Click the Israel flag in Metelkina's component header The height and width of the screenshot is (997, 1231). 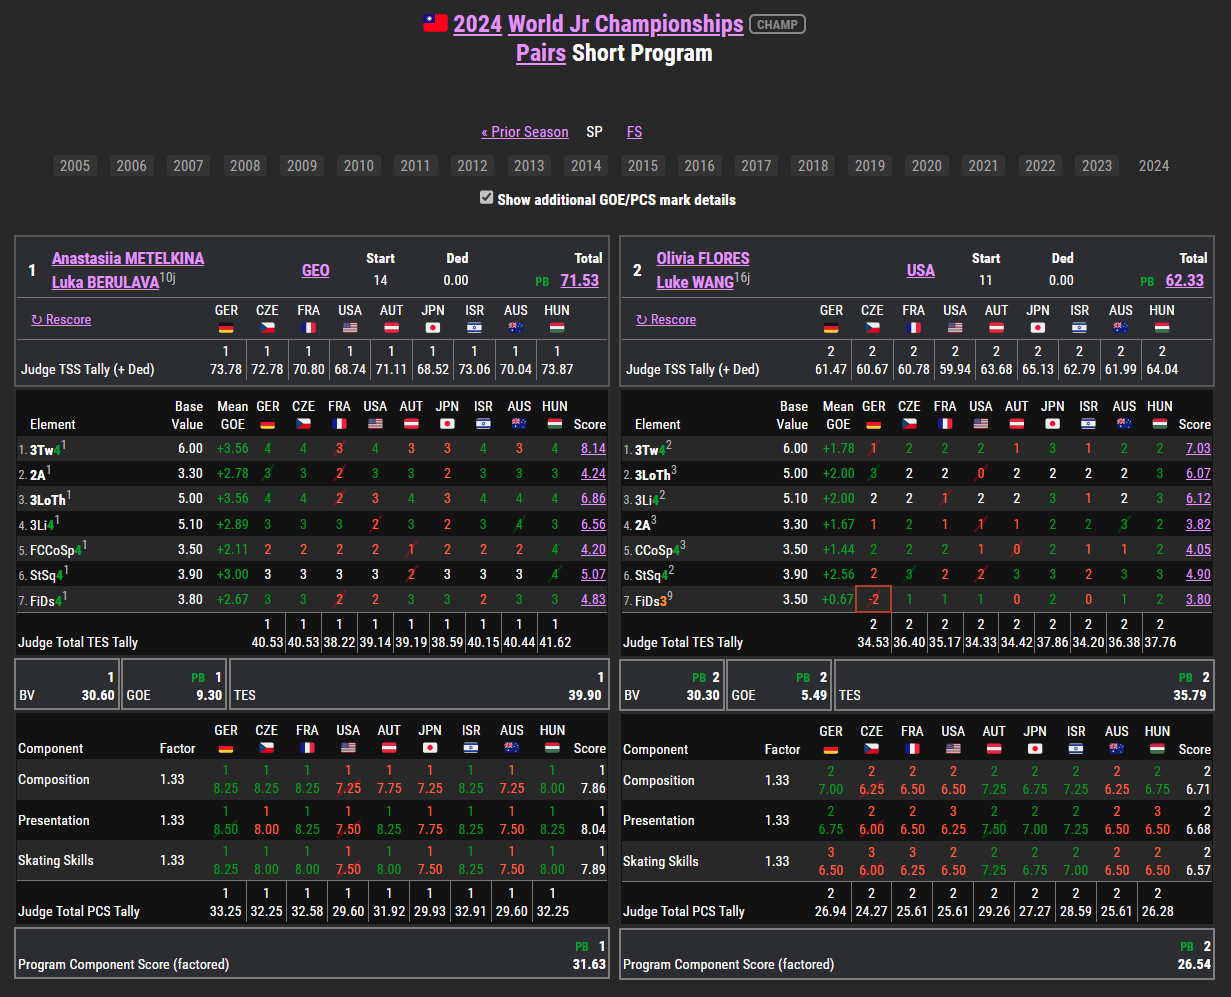[471, 748]
